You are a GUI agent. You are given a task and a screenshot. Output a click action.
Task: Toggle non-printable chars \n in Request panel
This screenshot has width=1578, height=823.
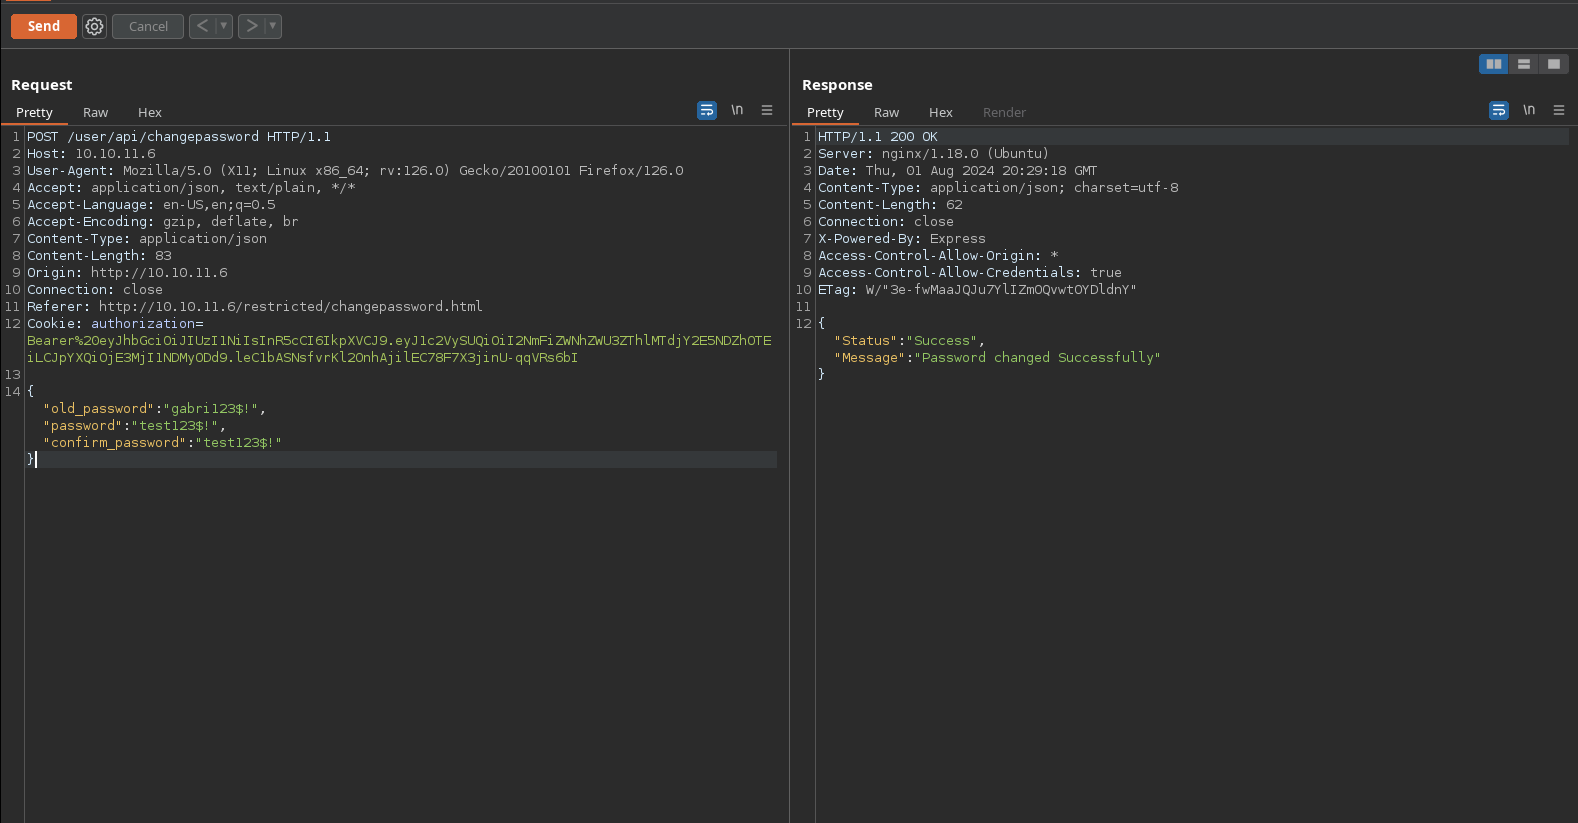[x=737, y=110]
